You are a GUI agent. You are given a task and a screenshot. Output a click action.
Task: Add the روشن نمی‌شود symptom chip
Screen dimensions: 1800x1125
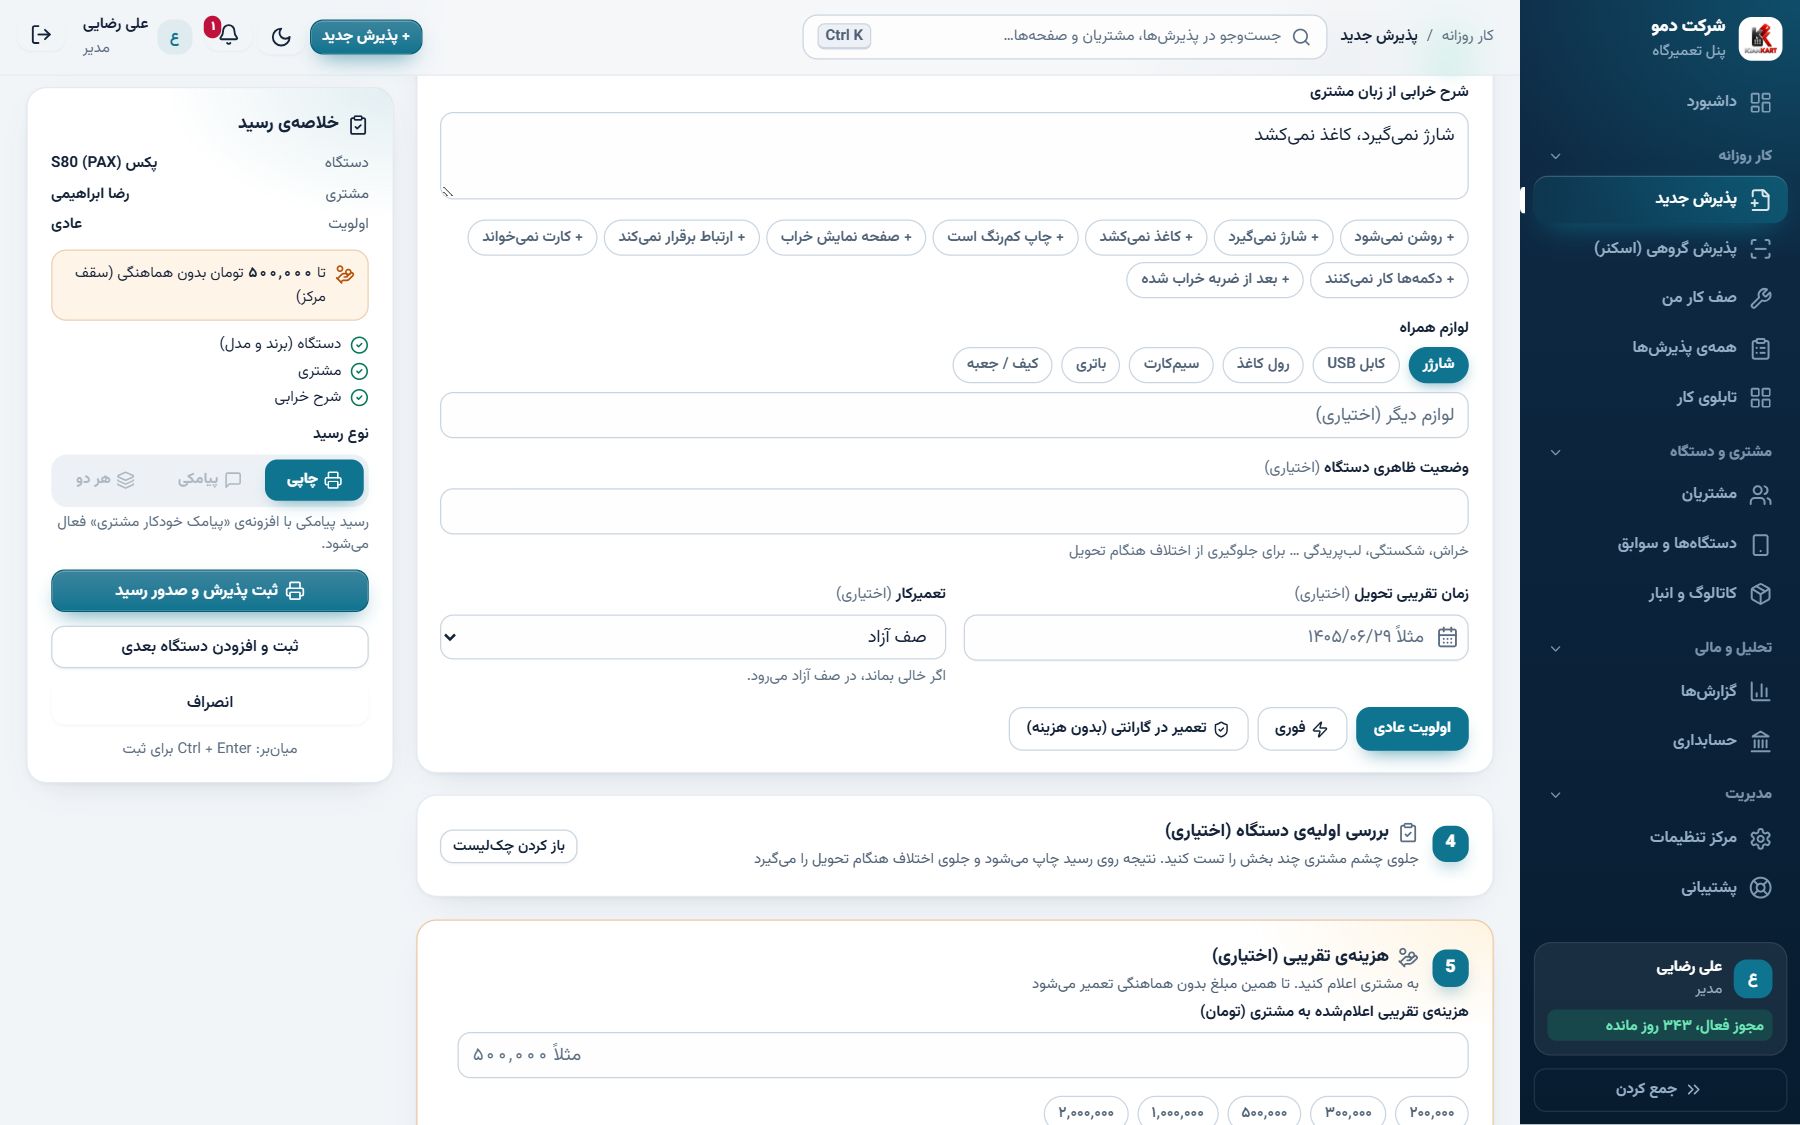1404,237
